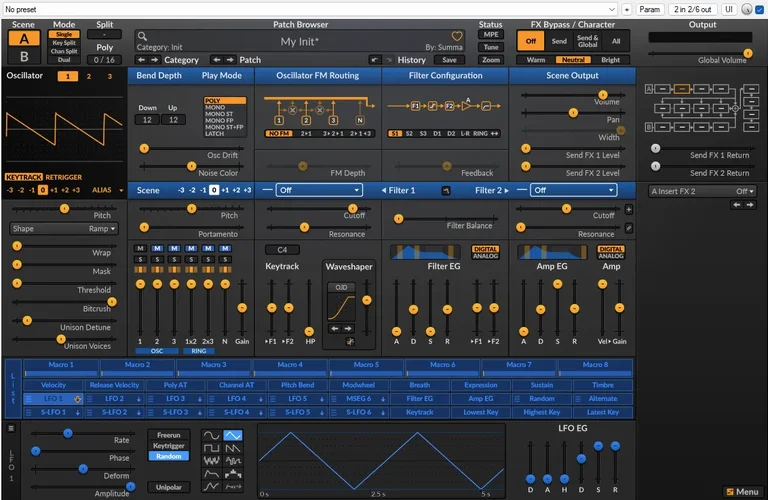Viewport: 768px width, 500px height.
Task: Click the patch search magnifier icon
Action: (142, 37)
